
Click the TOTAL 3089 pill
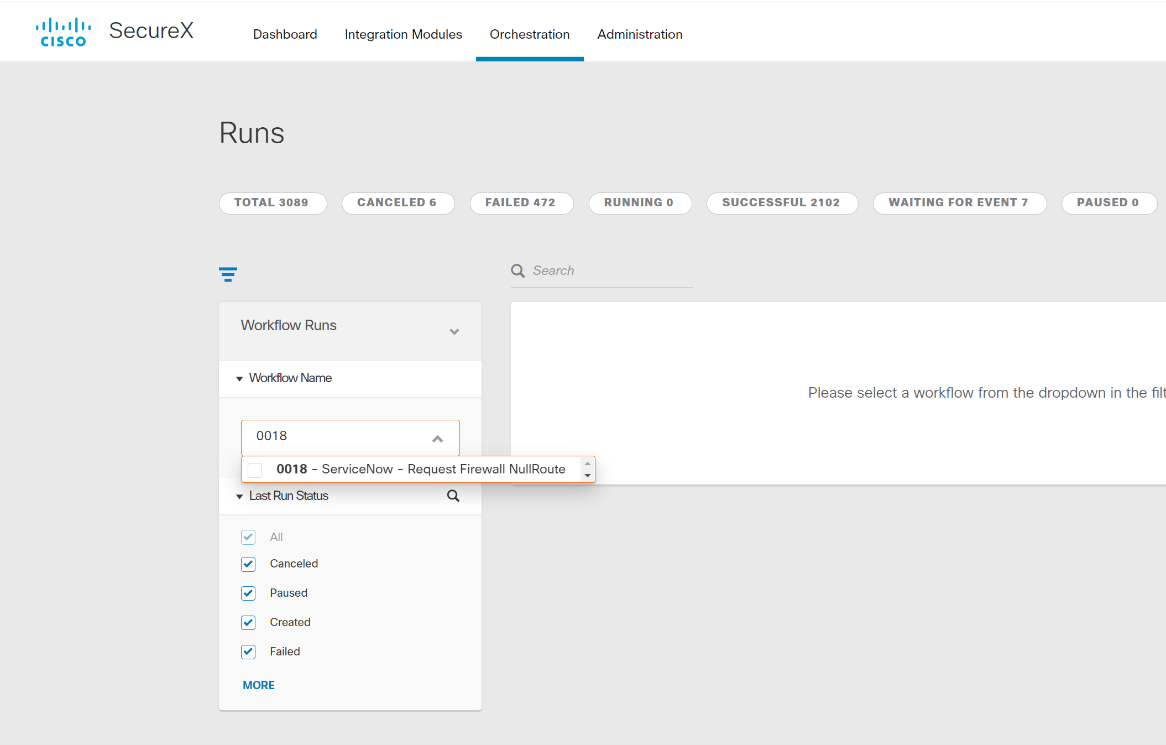(x=273, y=203)
